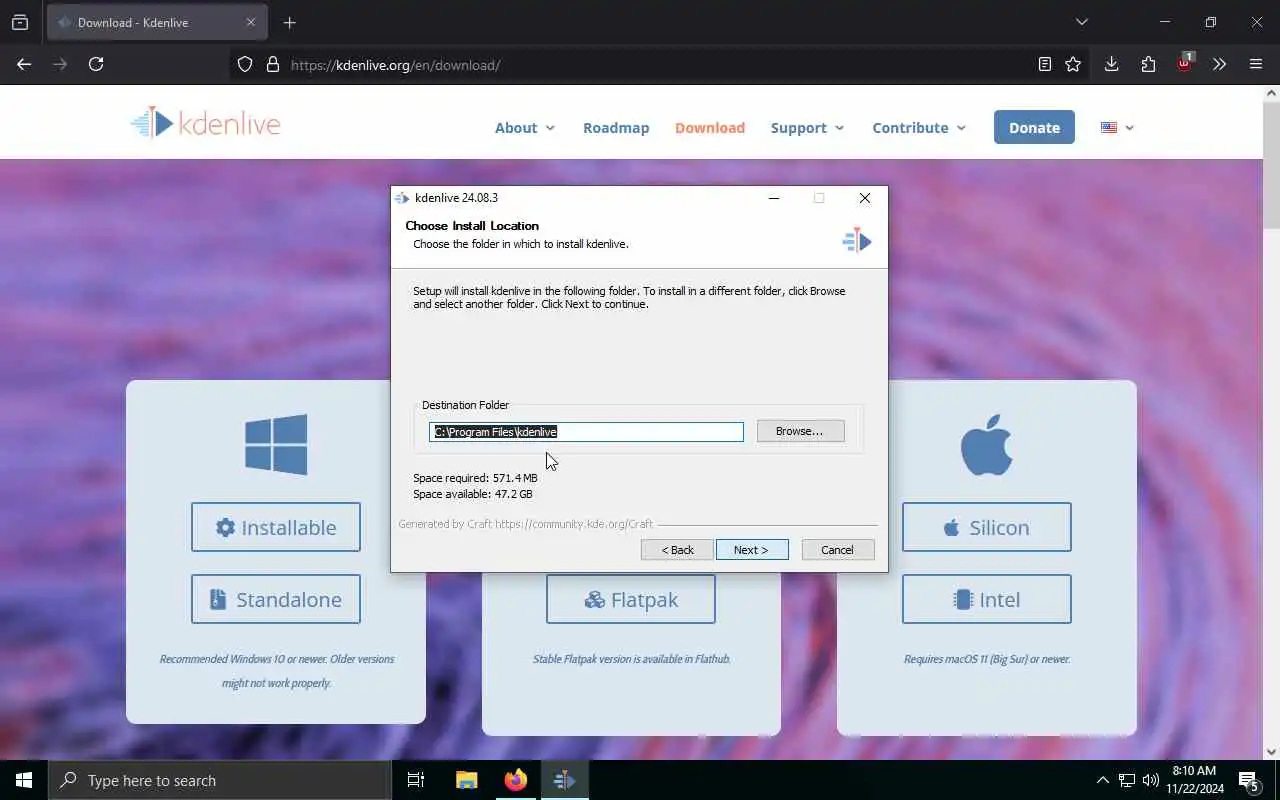The width and height of the screenshot is (1280, 800).
Task: Open Task View on taskbar
Action: tap(416, 780)
